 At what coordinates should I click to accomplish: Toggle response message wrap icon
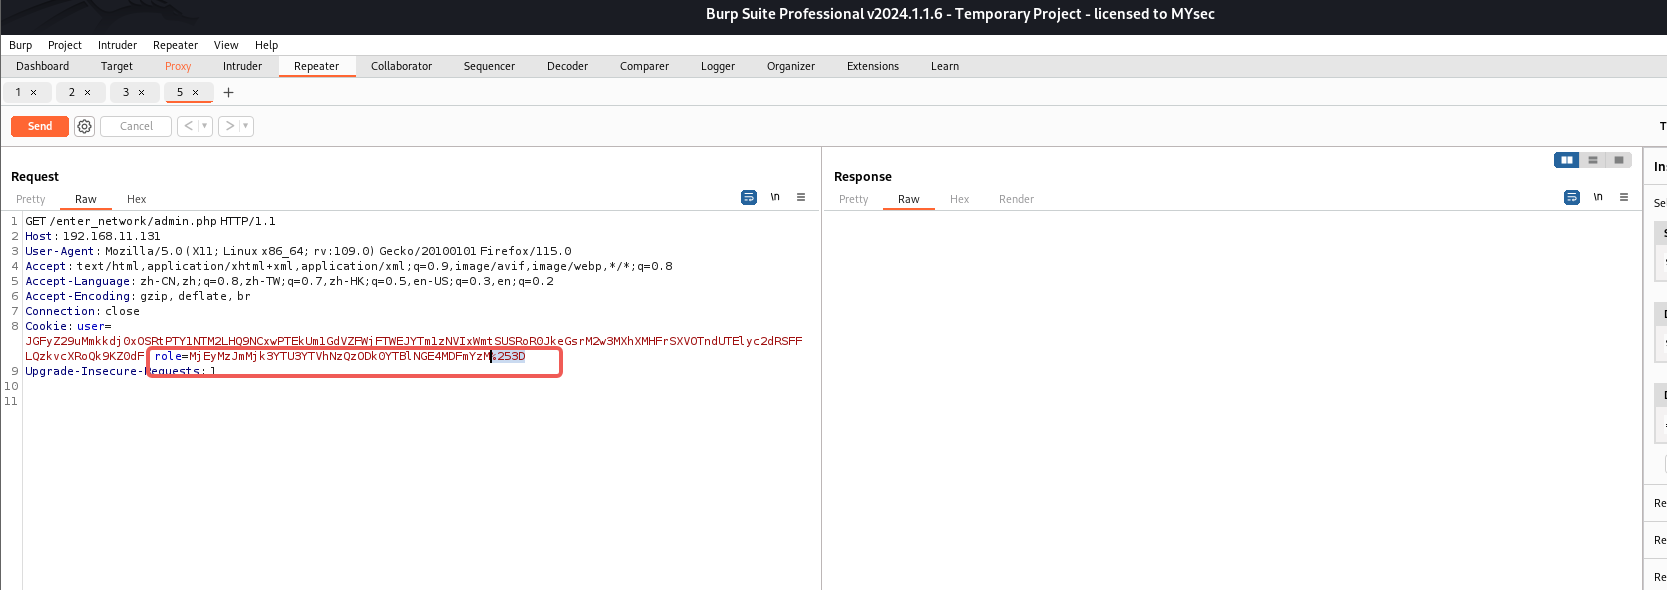tap(1572, 197)
